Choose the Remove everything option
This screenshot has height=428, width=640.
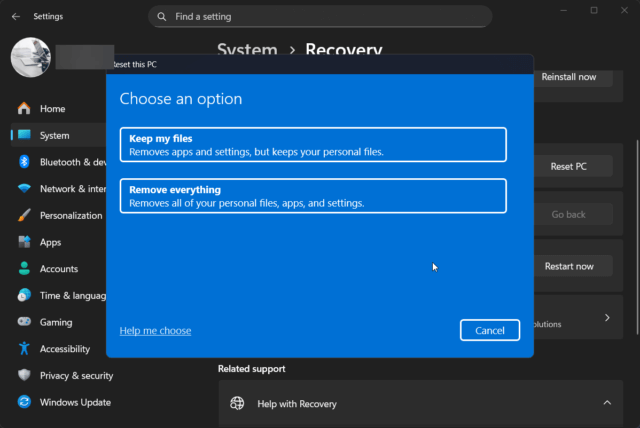point(313,196)
